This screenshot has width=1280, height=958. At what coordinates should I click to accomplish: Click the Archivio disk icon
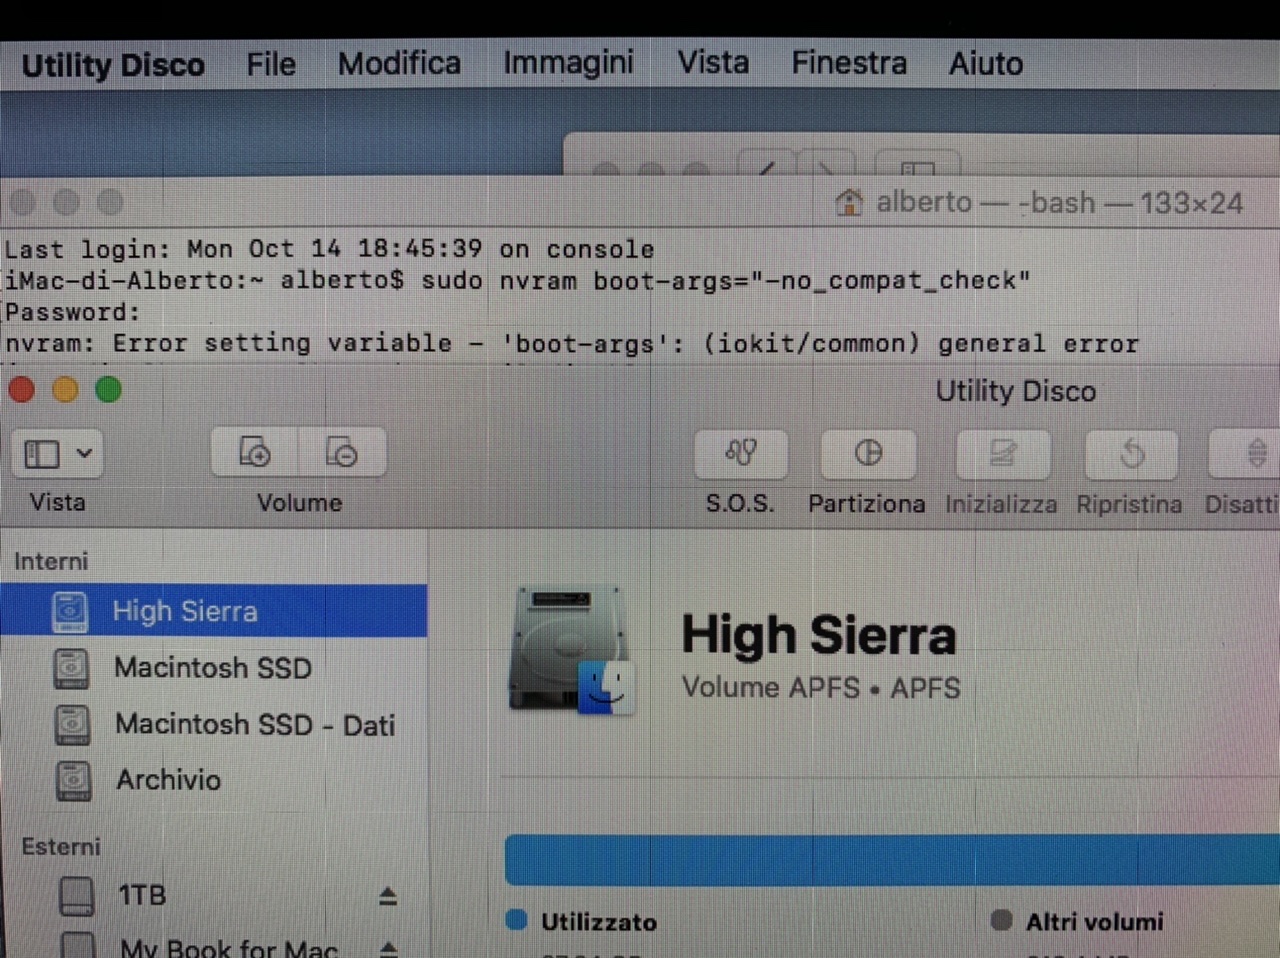(x=73, y=781)
